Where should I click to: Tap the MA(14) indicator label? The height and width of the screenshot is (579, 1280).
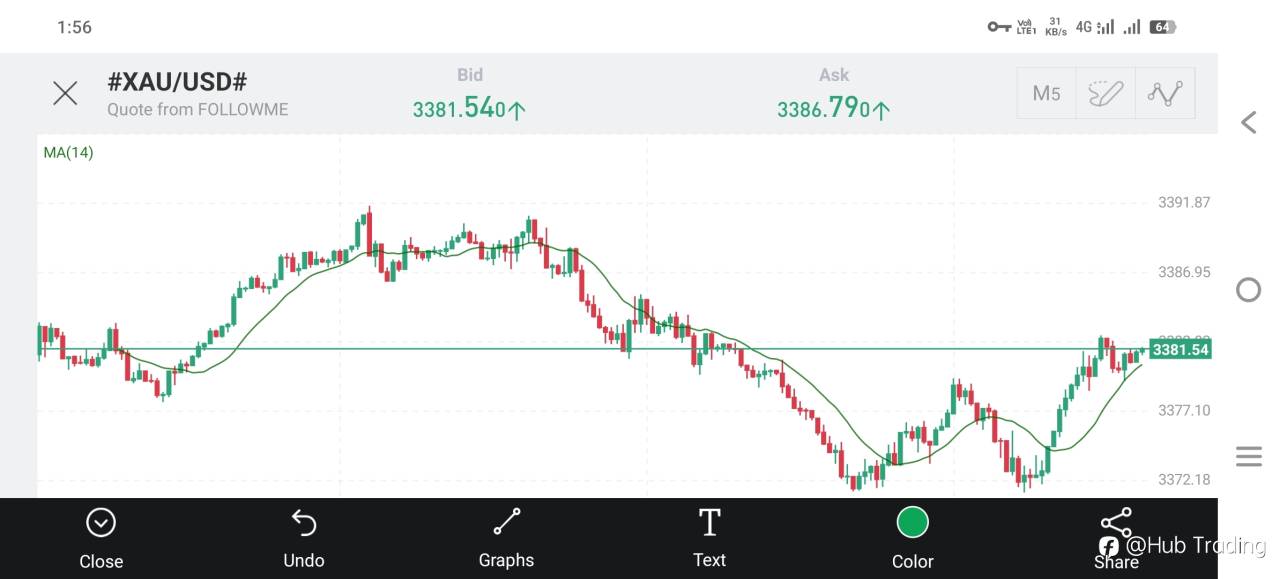point(68,153)
